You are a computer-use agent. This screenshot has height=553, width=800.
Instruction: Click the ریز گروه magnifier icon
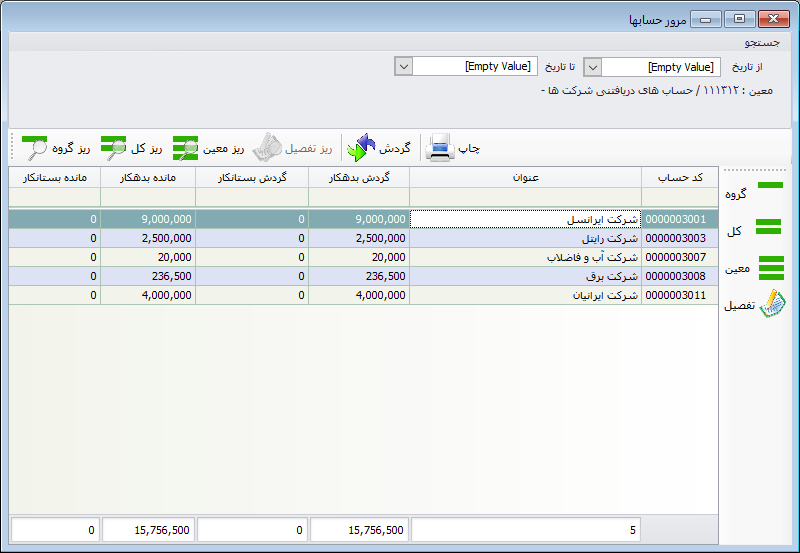pos(35,148)
